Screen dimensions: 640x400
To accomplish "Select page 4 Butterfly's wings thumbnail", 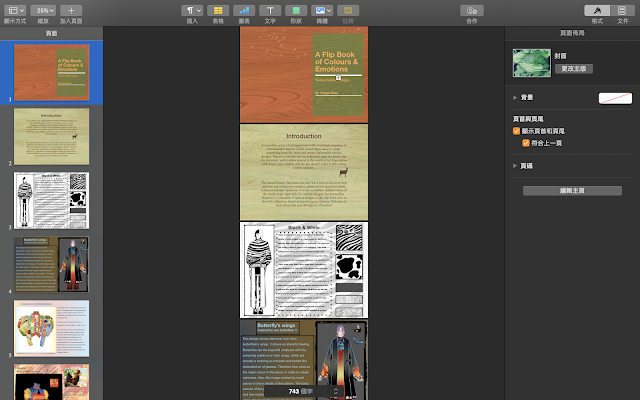I will point(51,264).
